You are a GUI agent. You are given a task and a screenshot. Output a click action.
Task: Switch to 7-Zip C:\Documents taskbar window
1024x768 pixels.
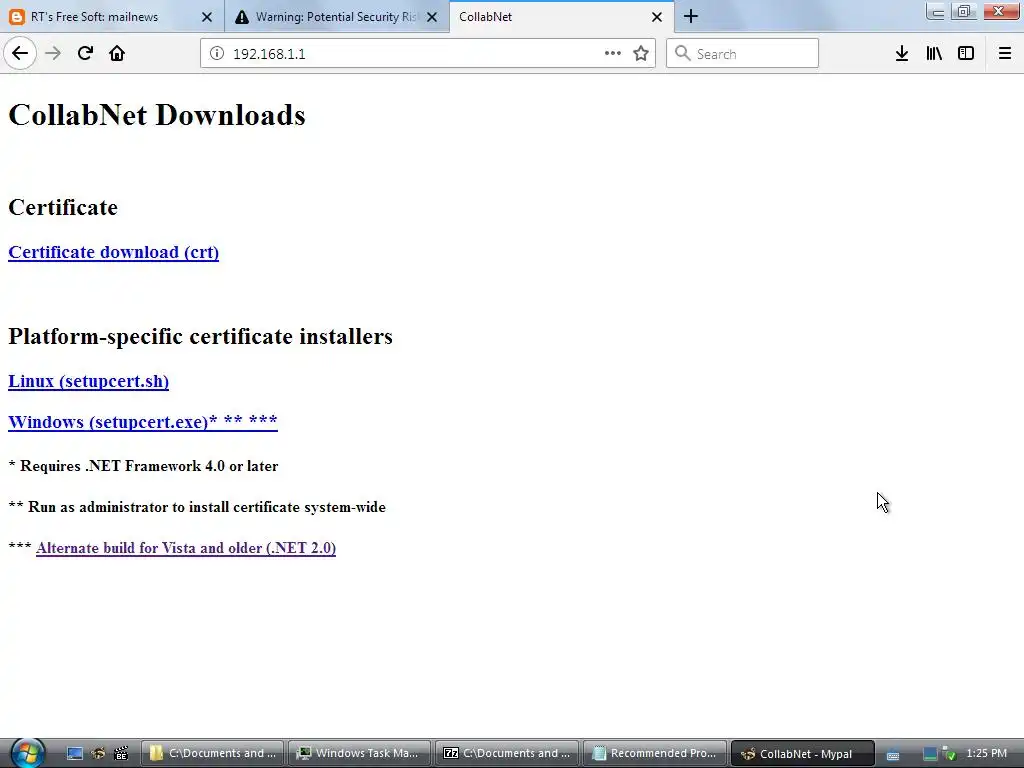coord(507,753)
